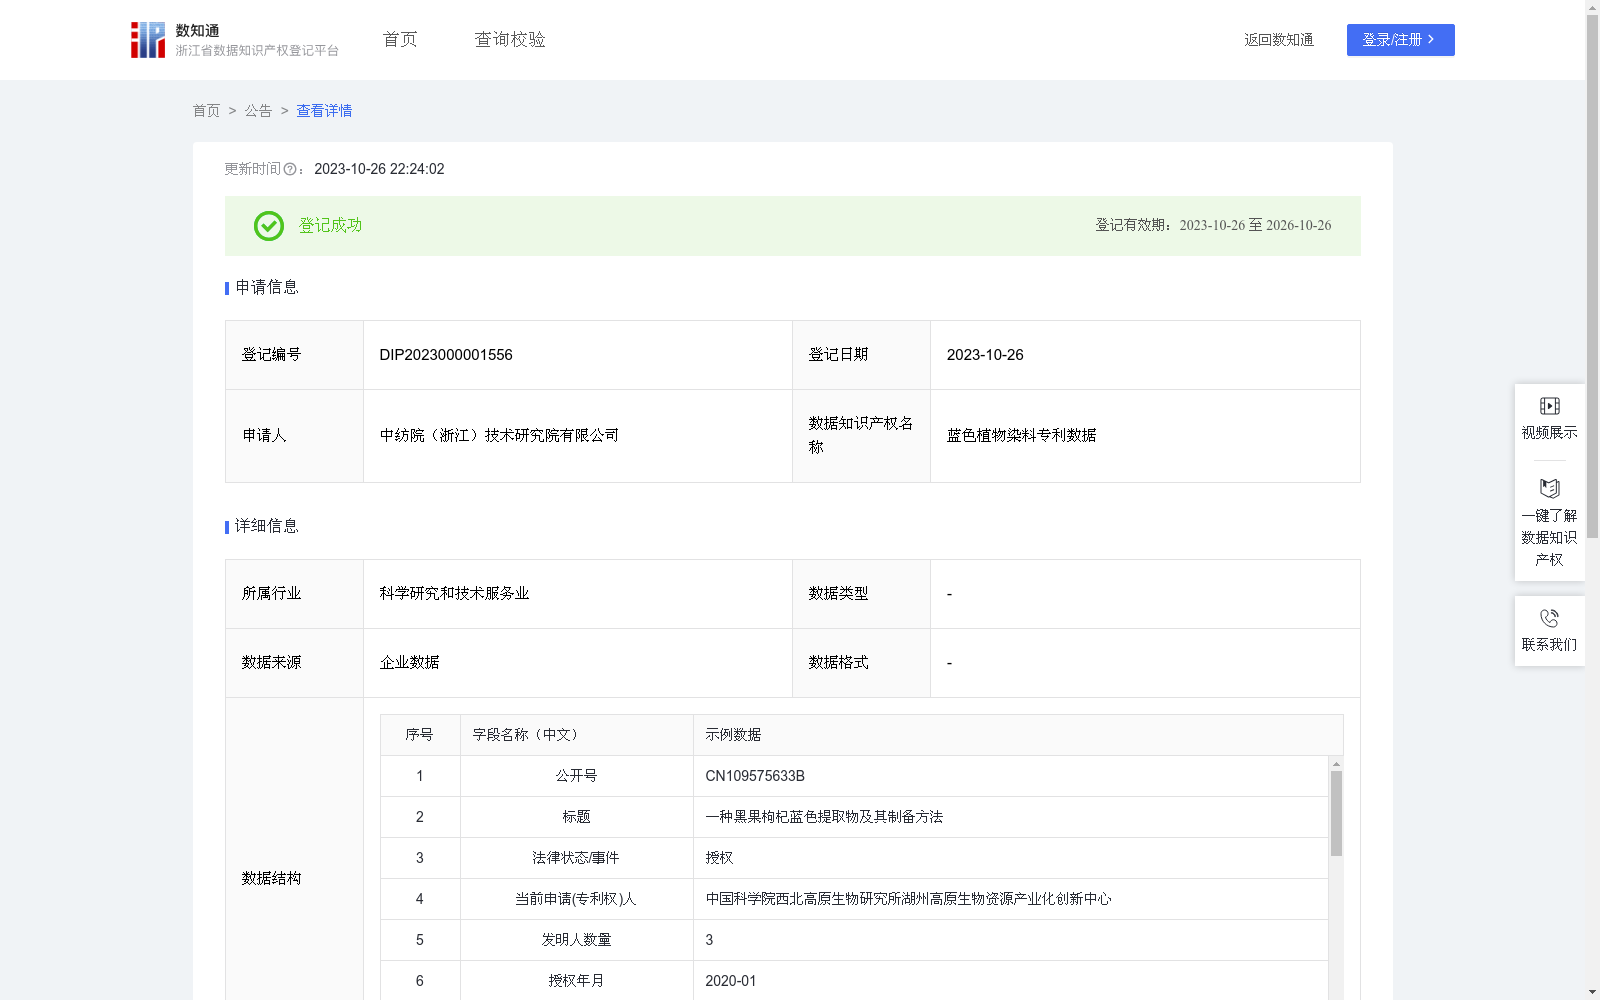Click the 登录/注册 button
The width and height of the screenshot is (1600, 1000).
coord(1400,40)
